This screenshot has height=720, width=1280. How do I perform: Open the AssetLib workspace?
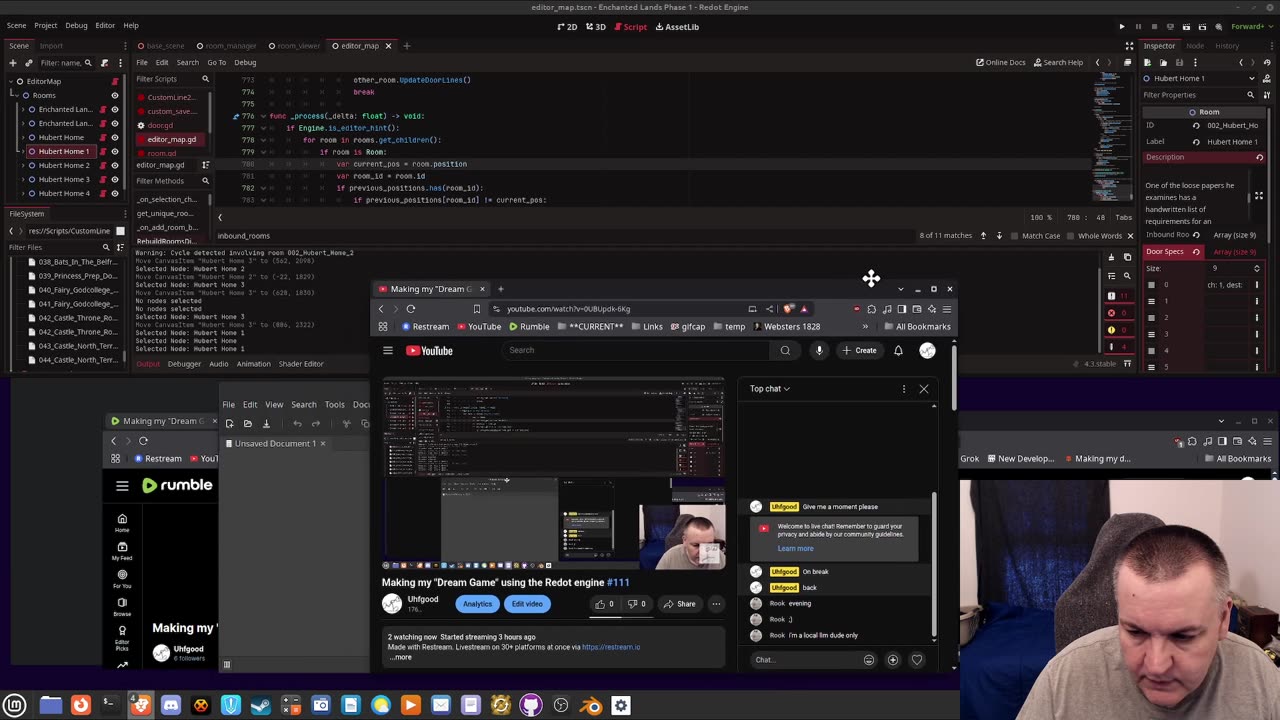click(677, 27)
